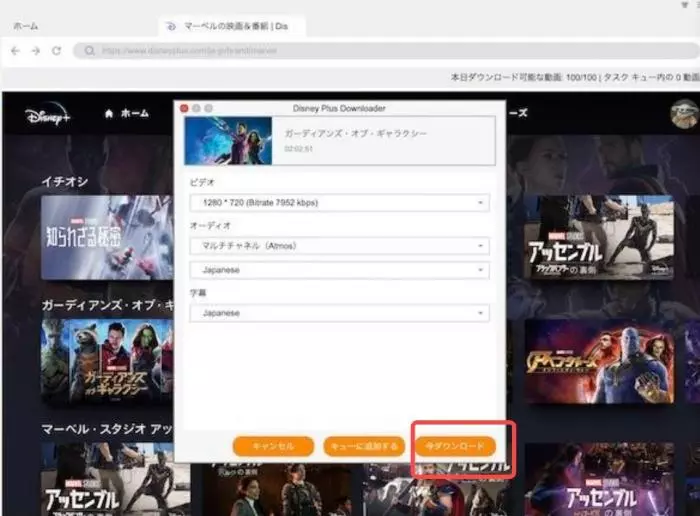Open the アッセンブル poster at top right

(599, 237)
